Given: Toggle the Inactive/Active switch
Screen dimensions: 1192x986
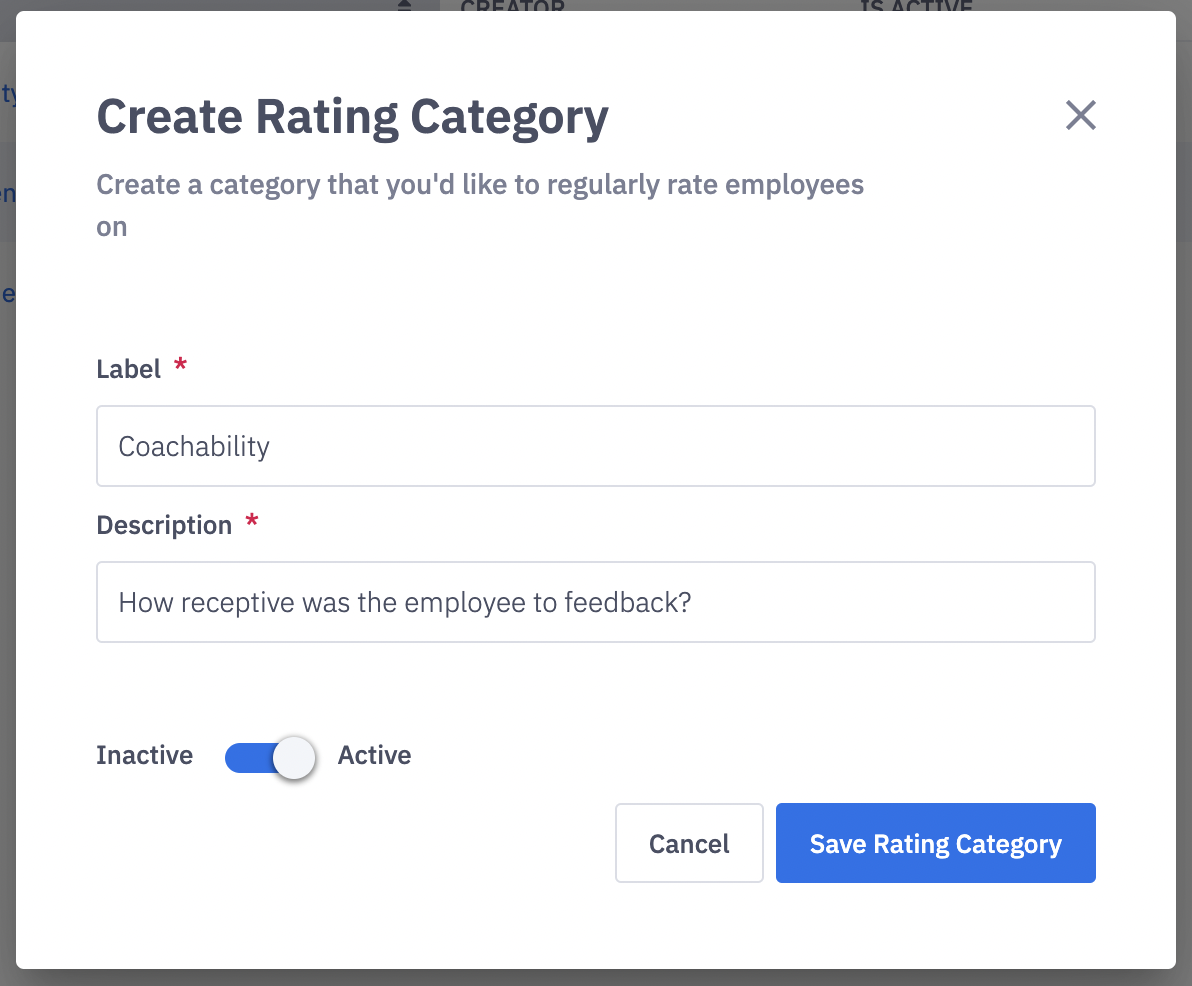Looking at the screenshot, I should 270,757.
